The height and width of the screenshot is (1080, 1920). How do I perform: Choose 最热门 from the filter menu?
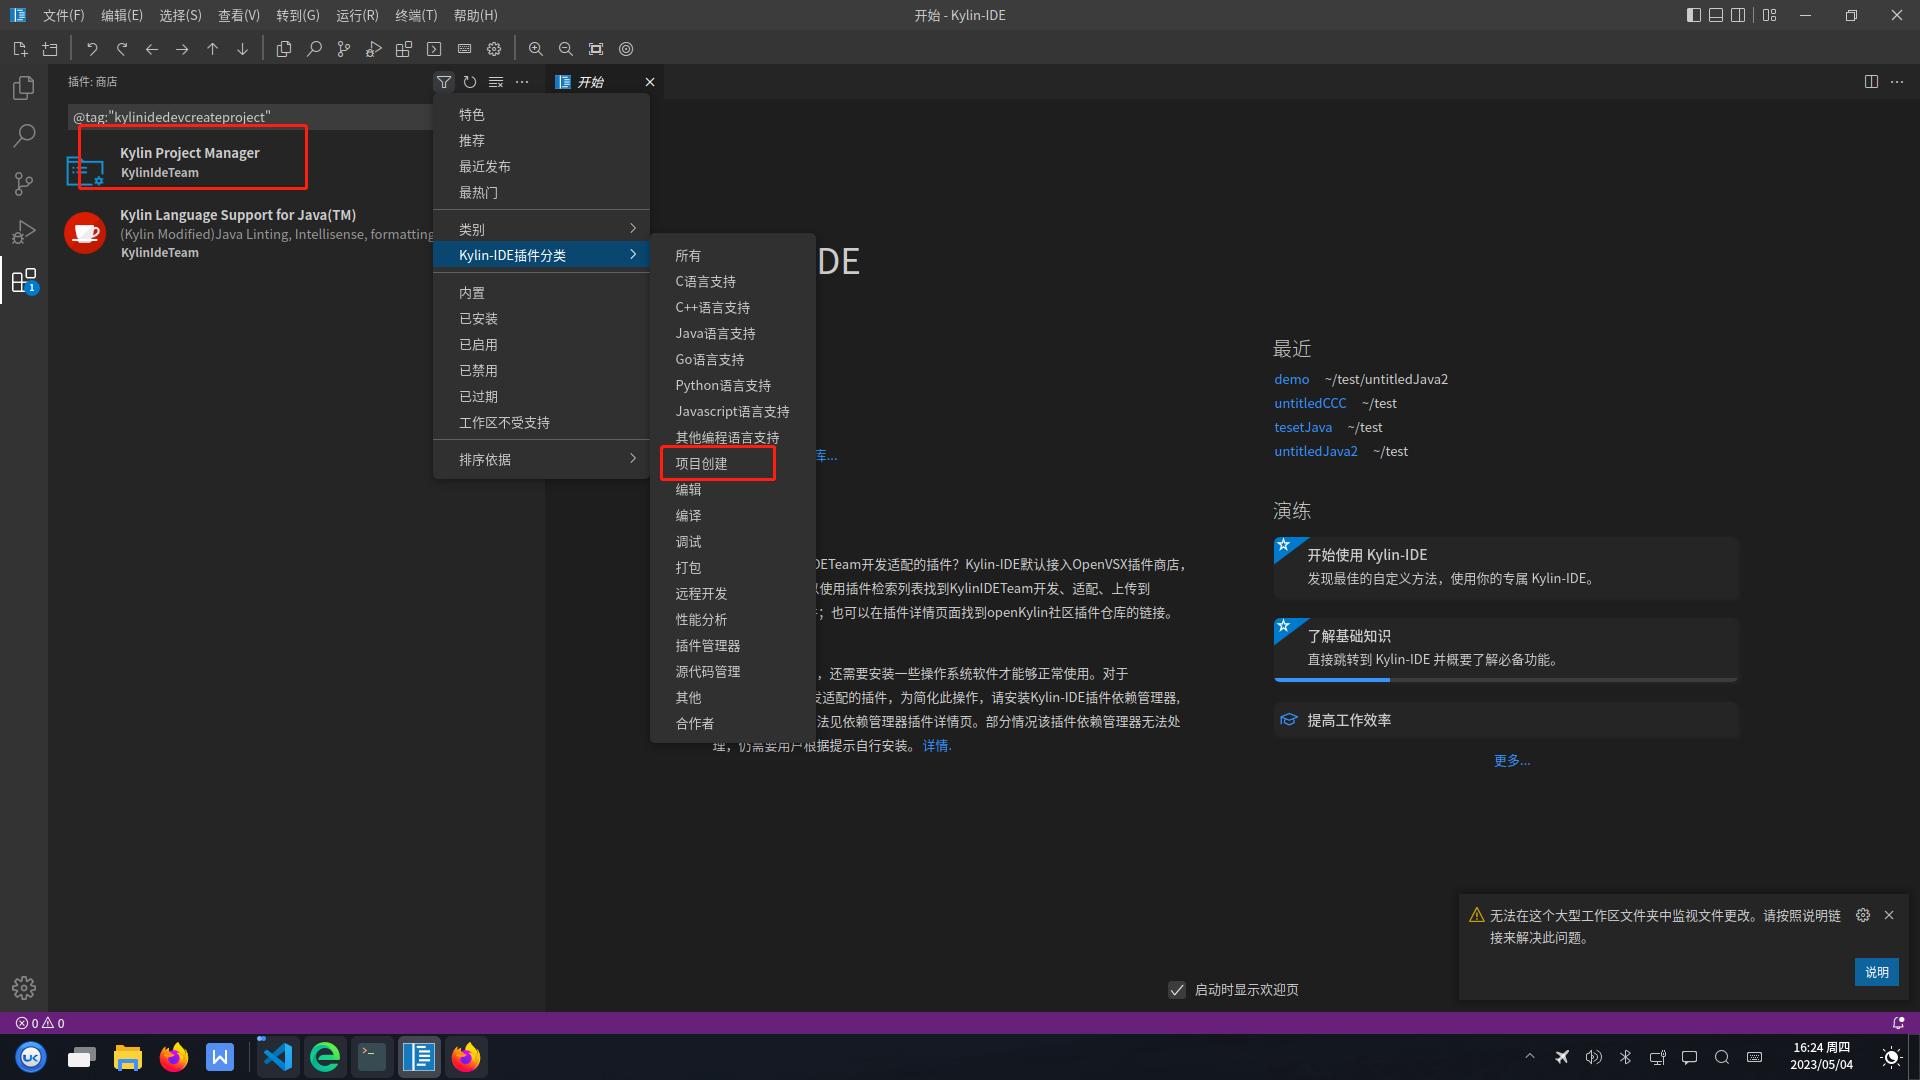pyautogui.click(x=541, y=192)
